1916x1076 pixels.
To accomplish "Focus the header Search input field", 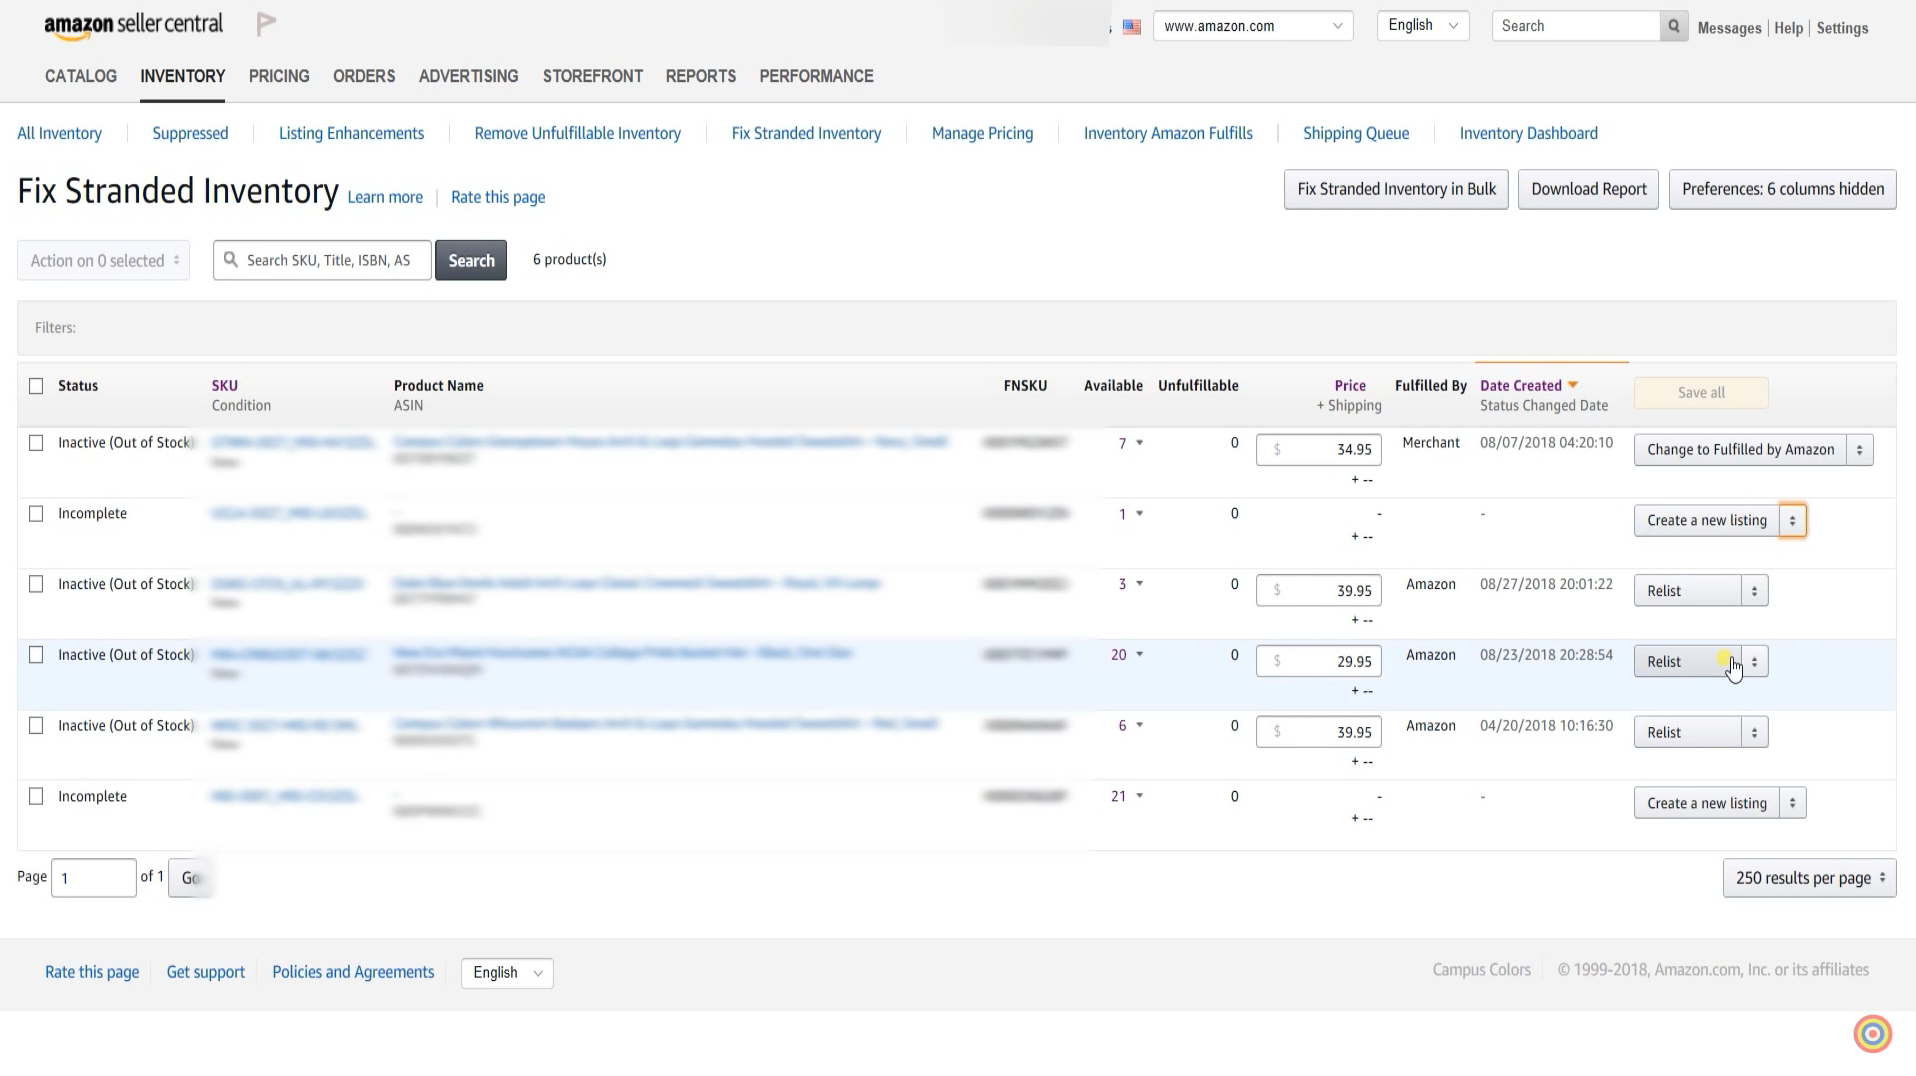I will click(x=1576, y=26).
